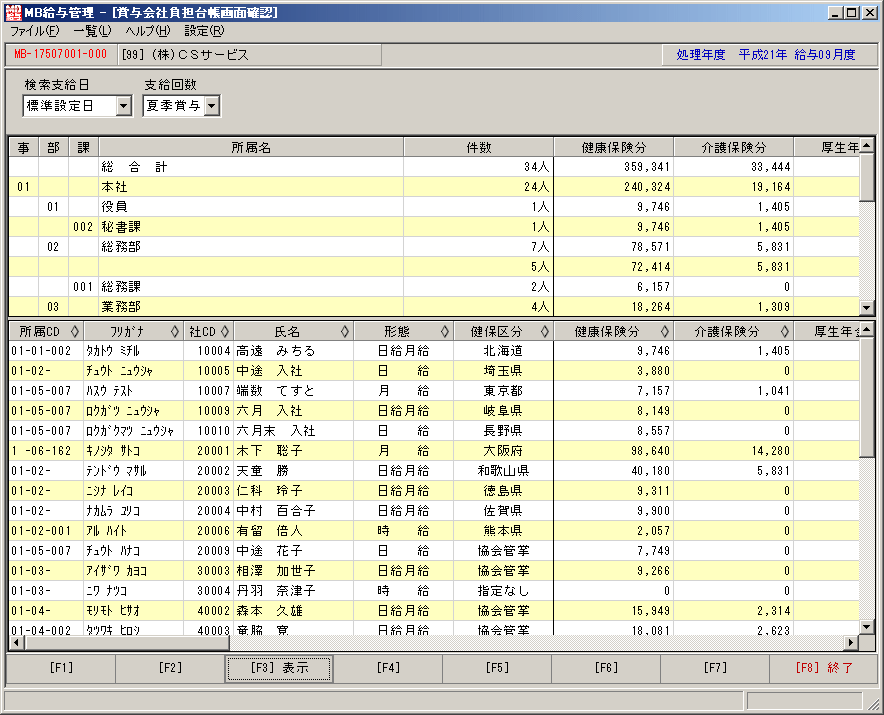Viewport: 884px width, 715px height.
Task: Sort by 氏名 column header
Action: click(294, 332)
